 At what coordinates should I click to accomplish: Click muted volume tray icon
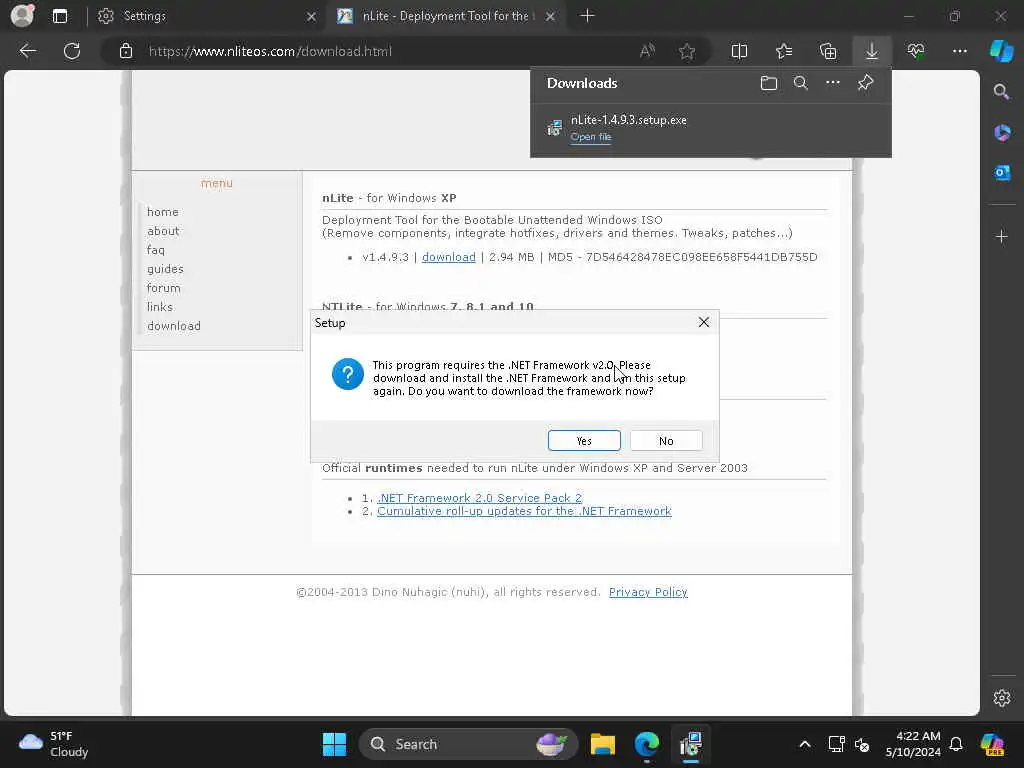pyautogui.click(x=862, y=744)
